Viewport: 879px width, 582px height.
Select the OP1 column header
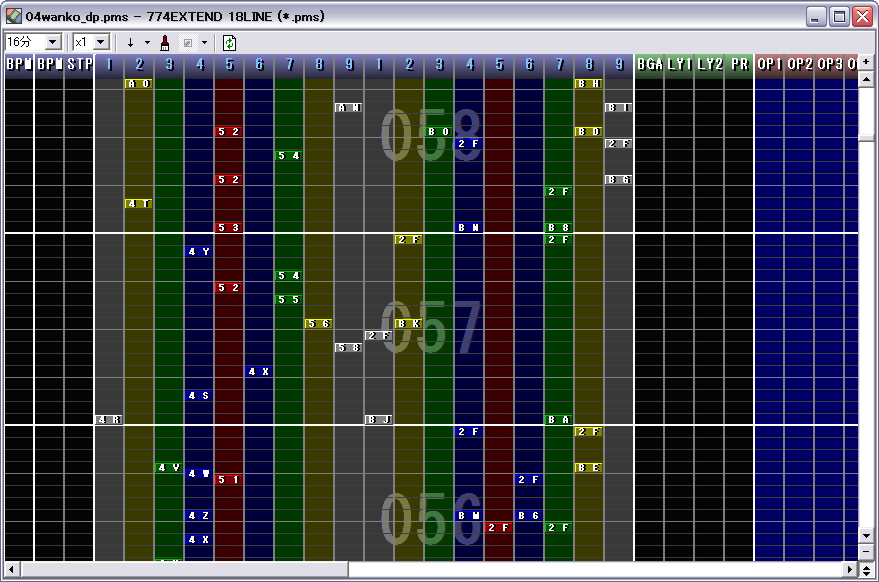click(x=769, y=64)
